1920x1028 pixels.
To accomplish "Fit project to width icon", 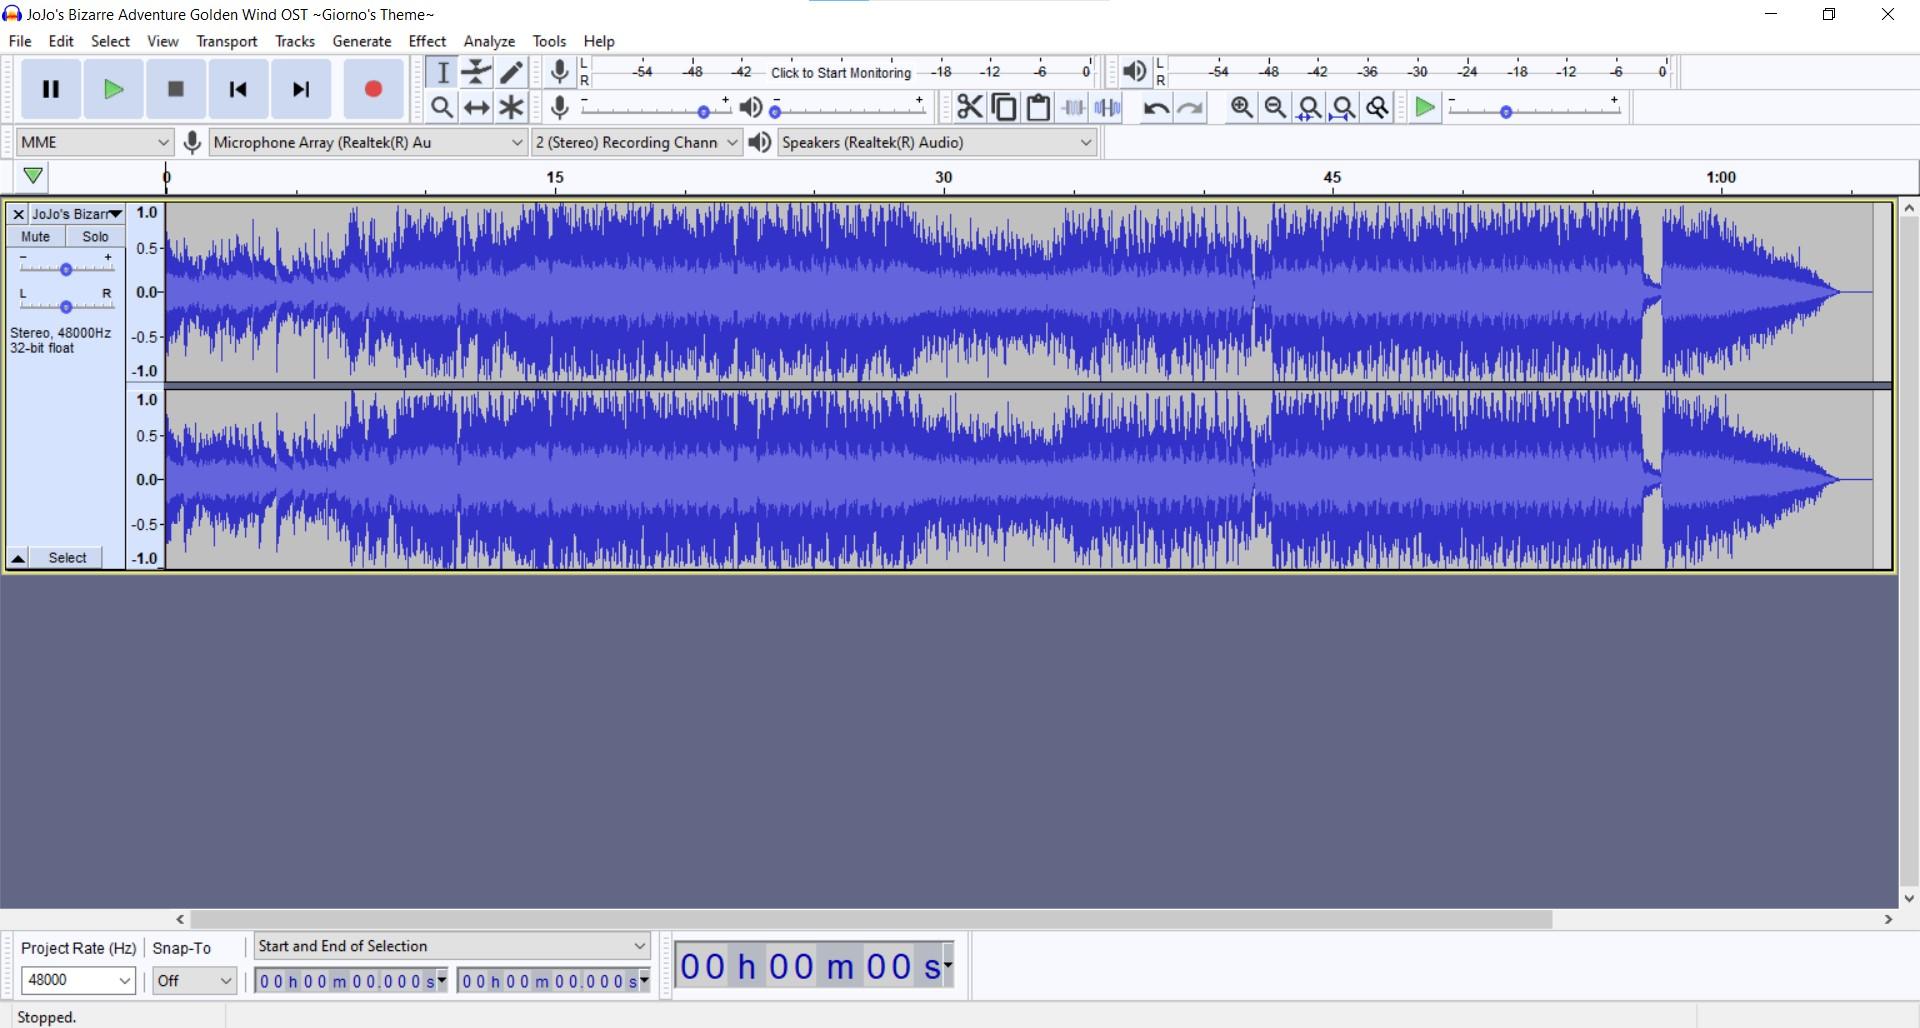I will pos(1344,107).
